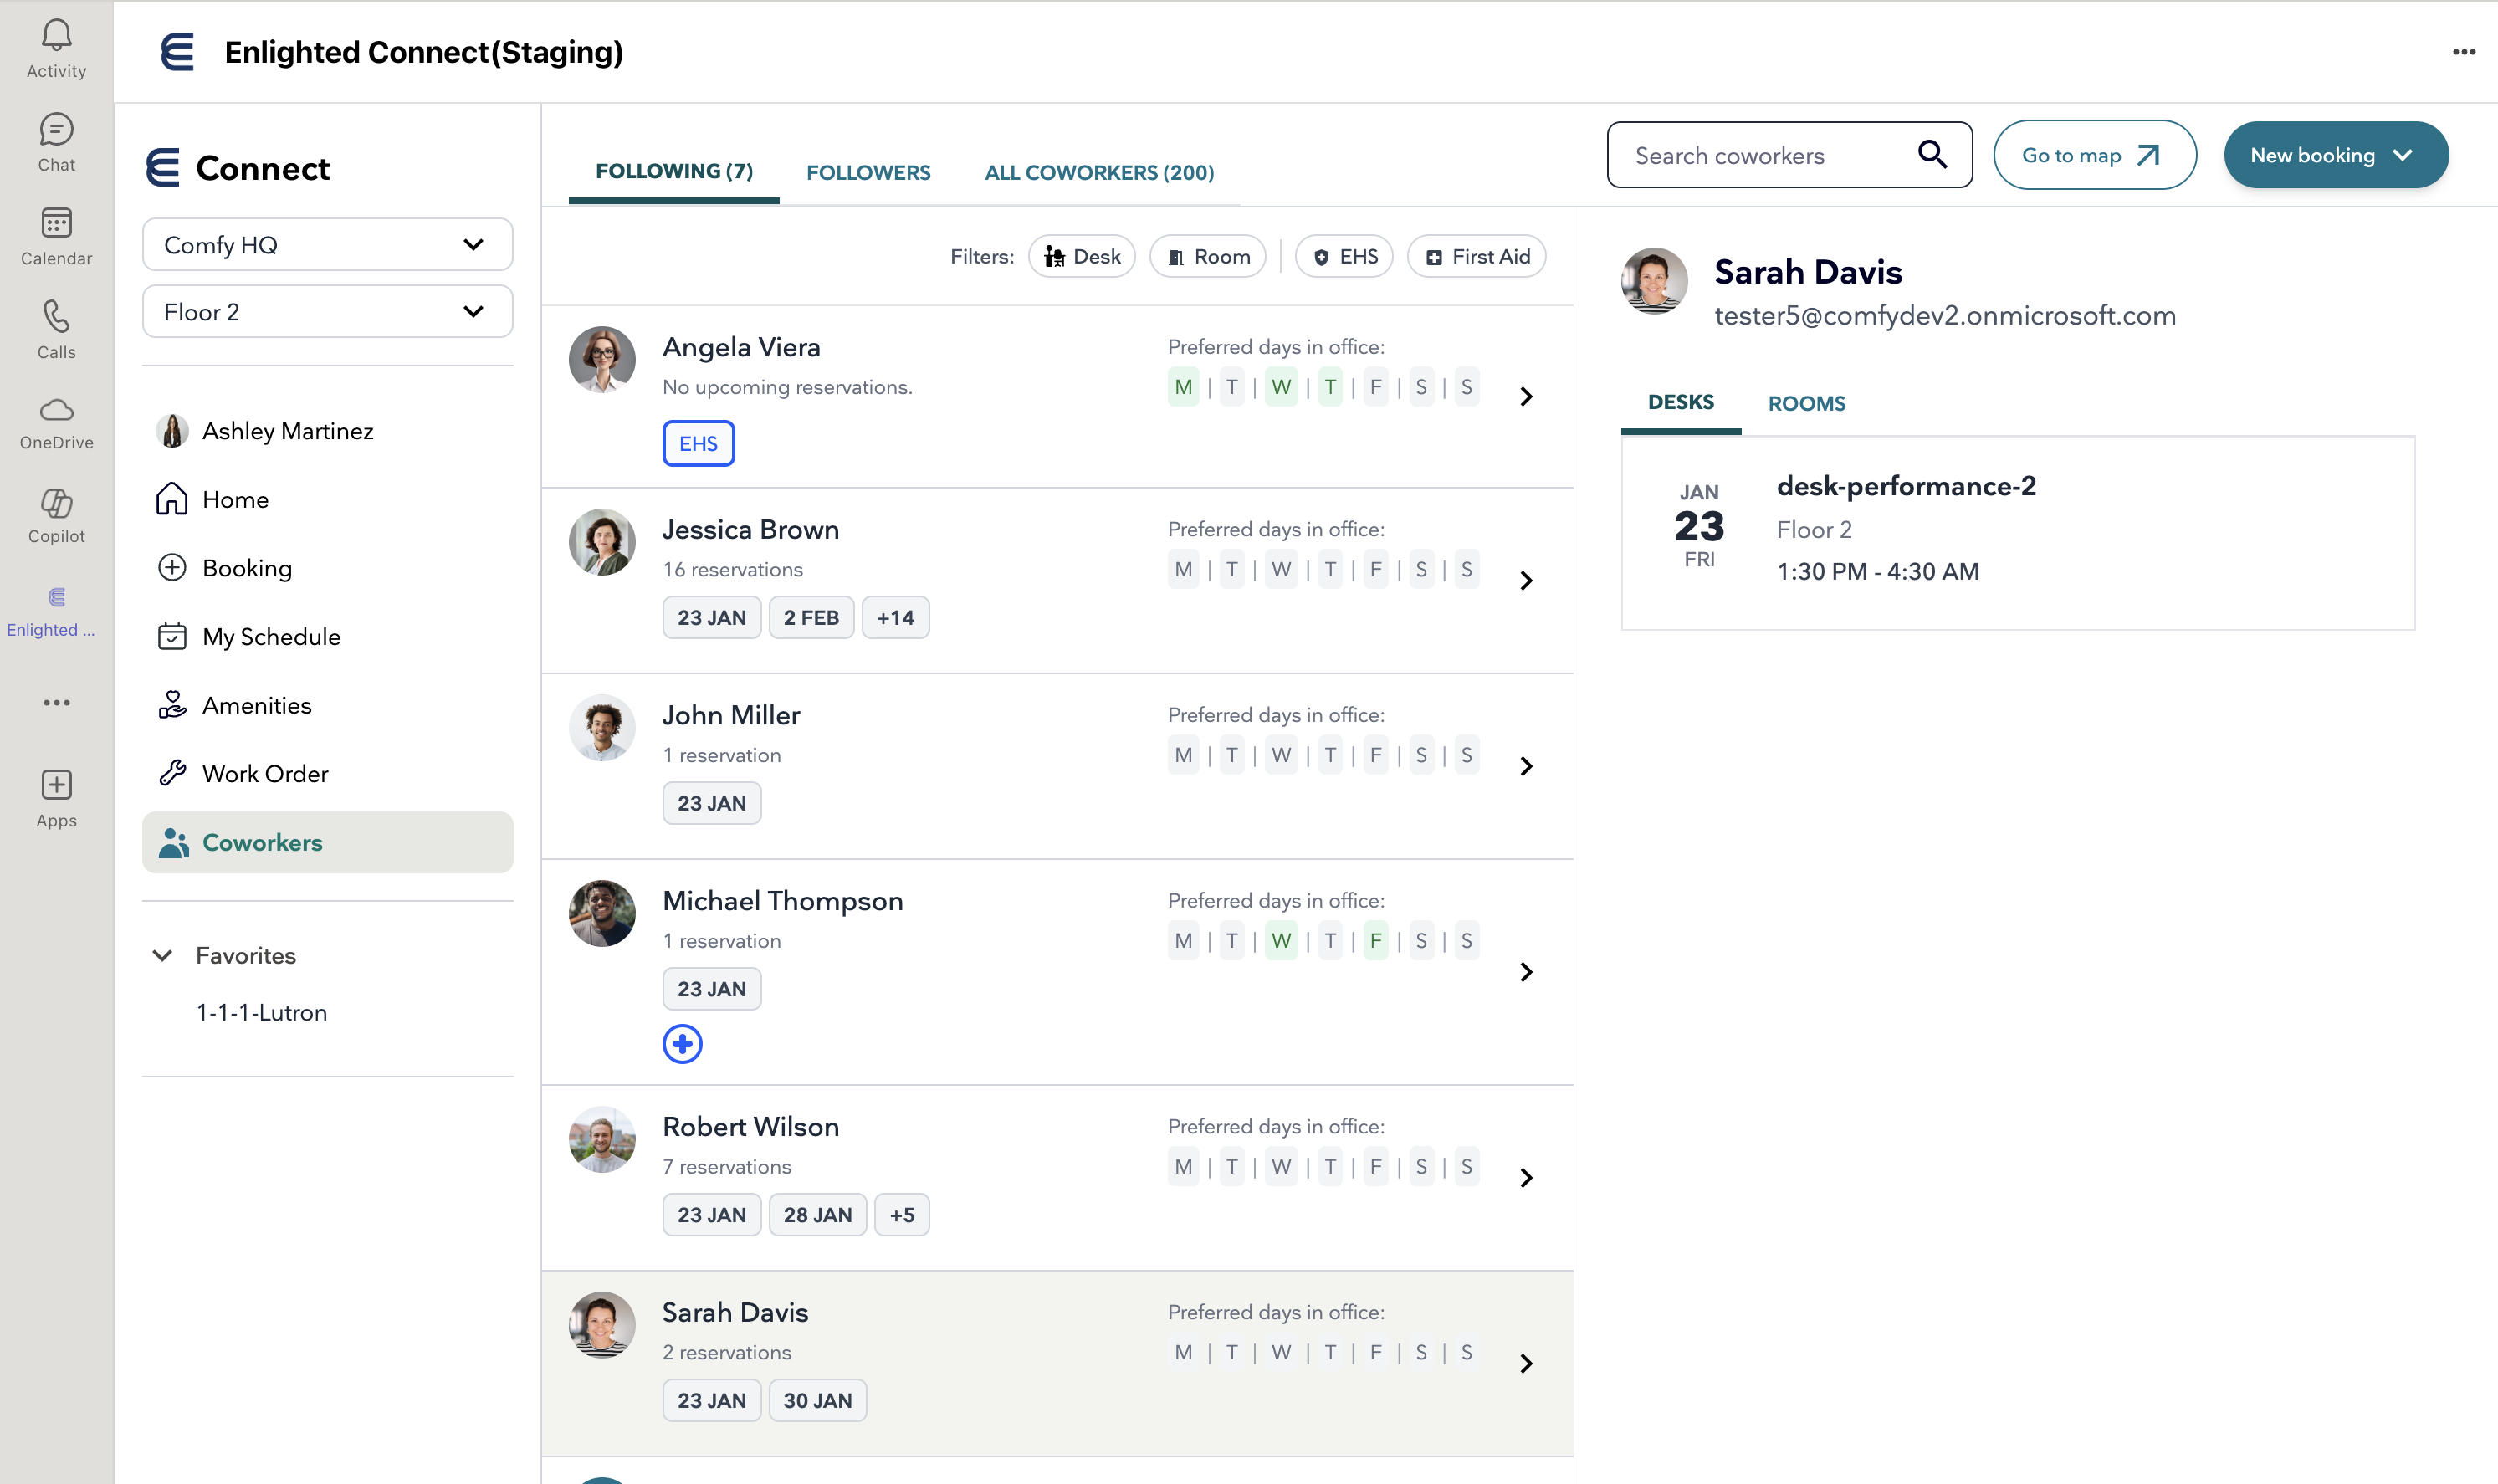This screenshot has width=2498, height=1484.
Task: Collapse the Favorites section
Action: (x=162, y=955)
